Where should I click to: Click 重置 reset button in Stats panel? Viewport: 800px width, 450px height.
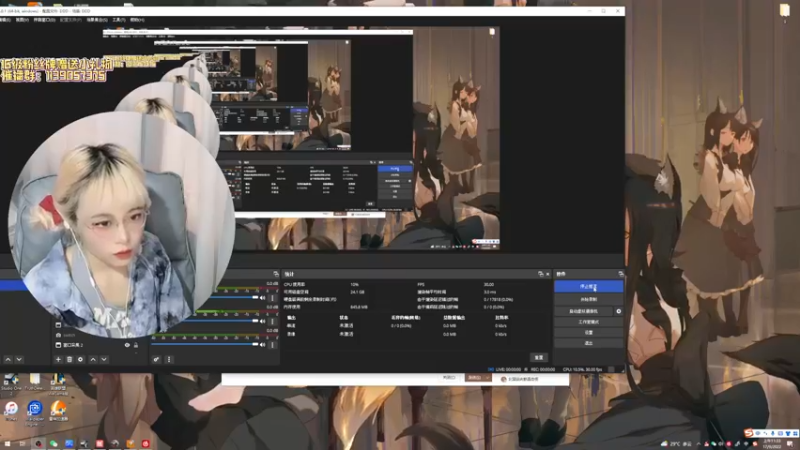(x=539, y=358)
